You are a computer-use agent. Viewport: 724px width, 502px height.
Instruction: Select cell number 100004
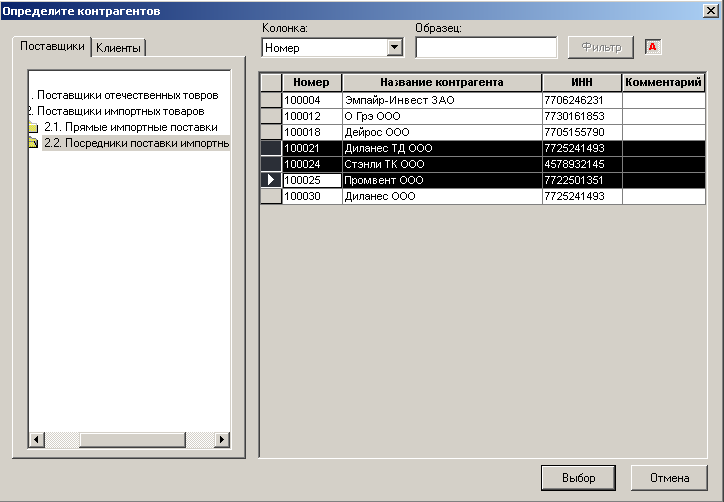312,100
